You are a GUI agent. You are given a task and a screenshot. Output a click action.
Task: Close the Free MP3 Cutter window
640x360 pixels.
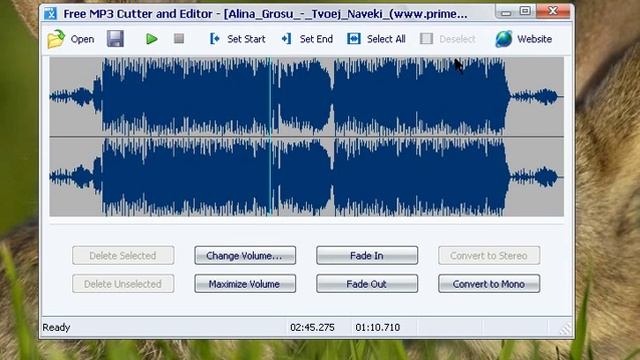pos(553,11)
